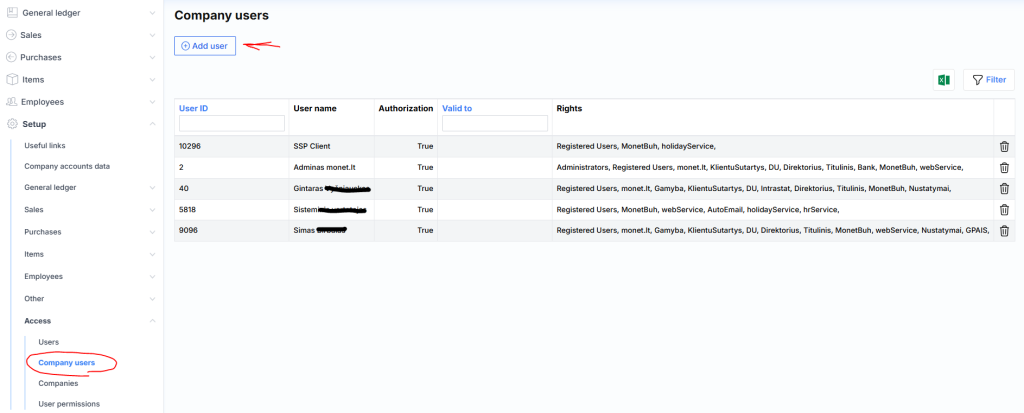Screen dimensions: 1024x413
Task: Click the Employees people icon
Action: coord(12,102)
